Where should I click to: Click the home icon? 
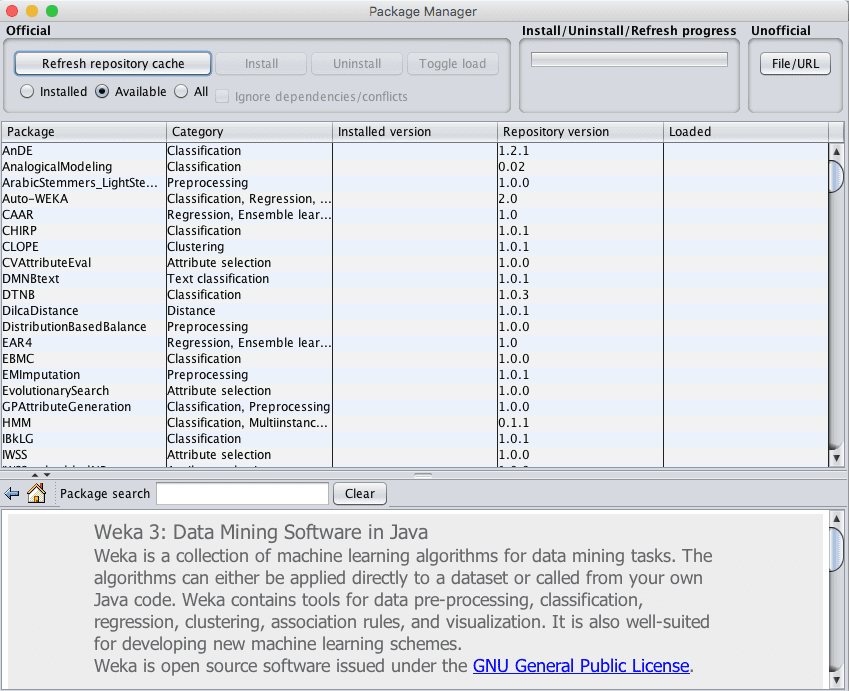tap(36, 493)
